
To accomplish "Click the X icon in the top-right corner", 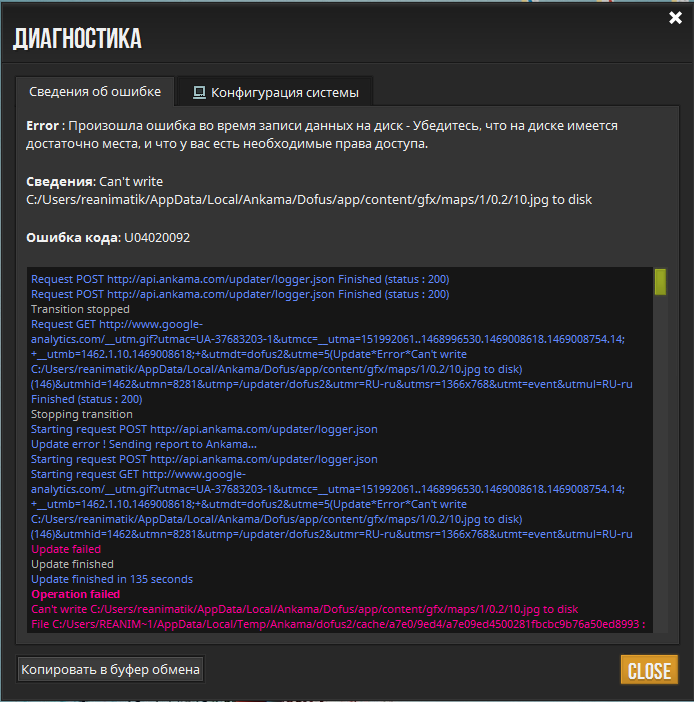I will (x=675, y=18).
